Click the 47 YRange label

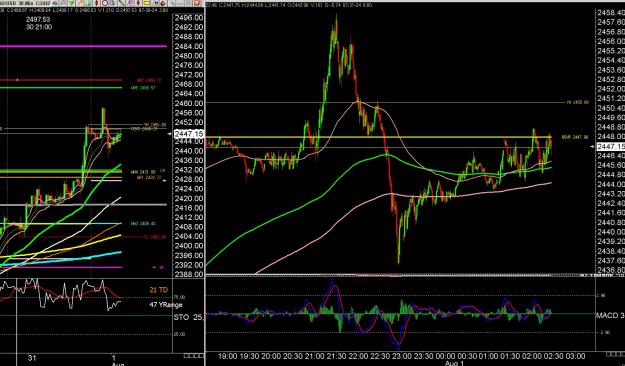(x=166, y=305)
